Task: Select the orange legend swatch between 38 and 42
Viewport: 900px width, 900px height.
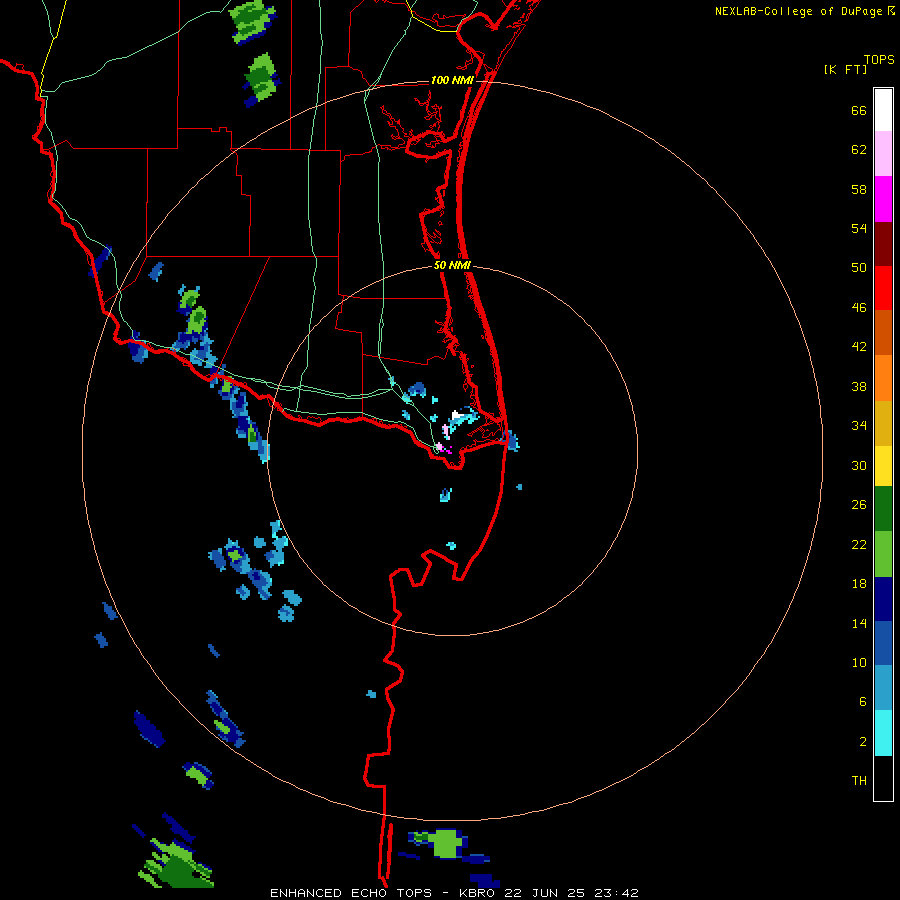Action: tap(883, 378)
